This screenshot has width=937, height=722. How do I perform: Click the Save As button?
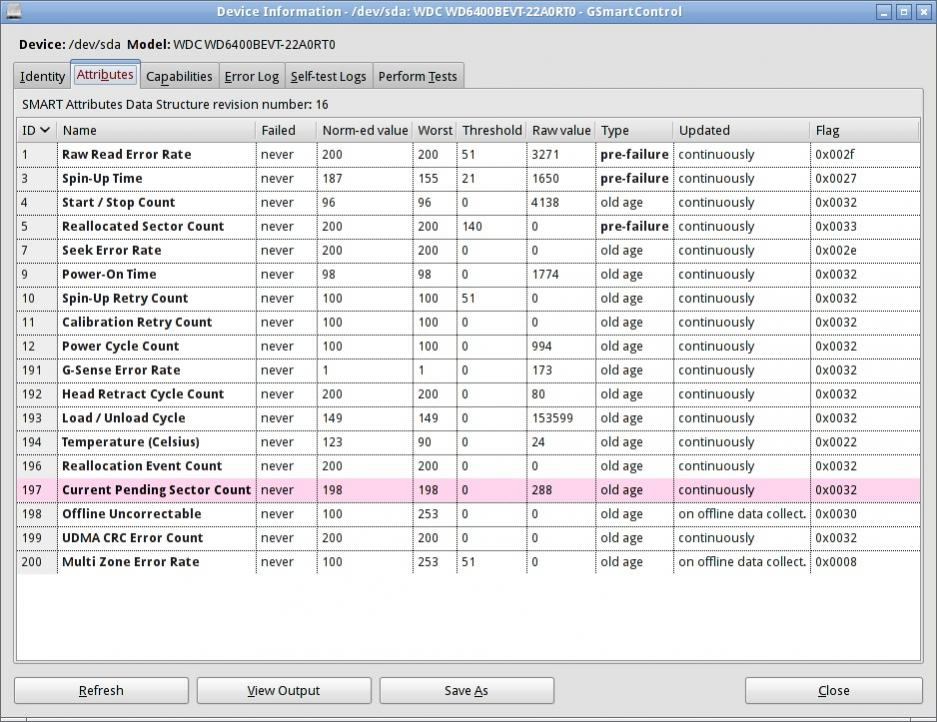coord(466,690)
